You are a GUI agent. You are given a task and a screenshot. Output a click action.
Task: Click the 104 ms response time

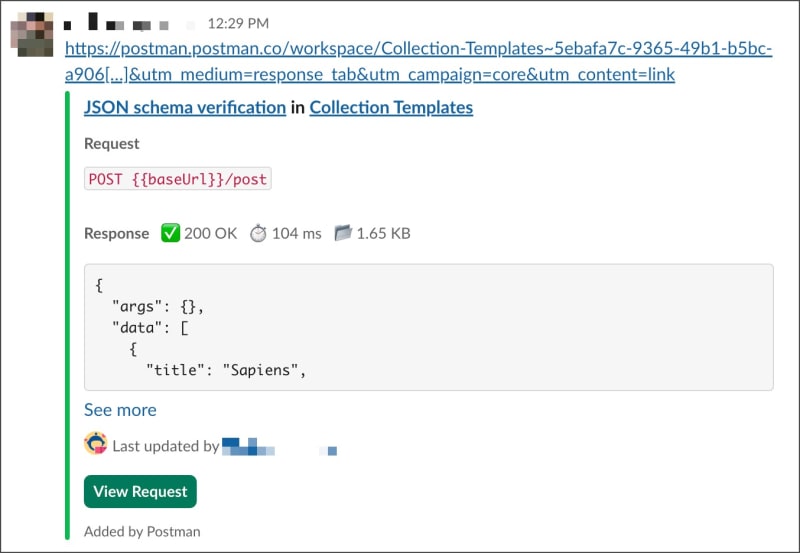tap(296, 233)
